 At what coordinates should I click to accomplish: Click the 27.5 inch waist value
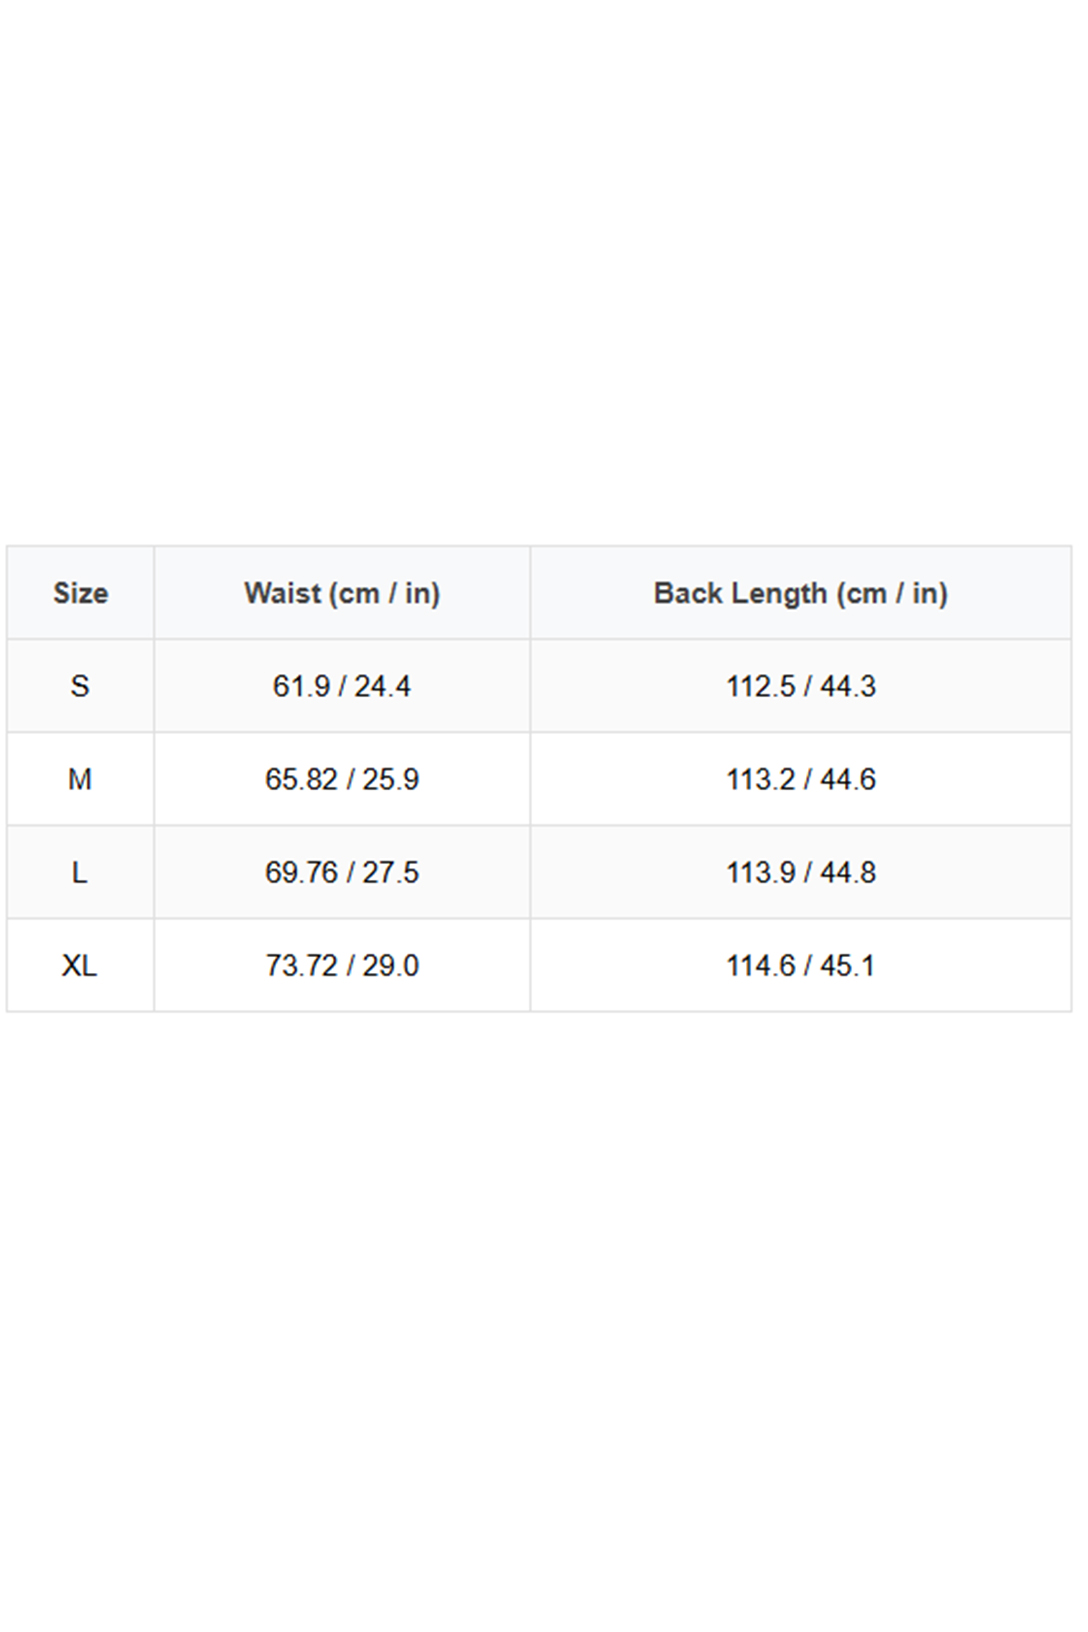[390, 873]
